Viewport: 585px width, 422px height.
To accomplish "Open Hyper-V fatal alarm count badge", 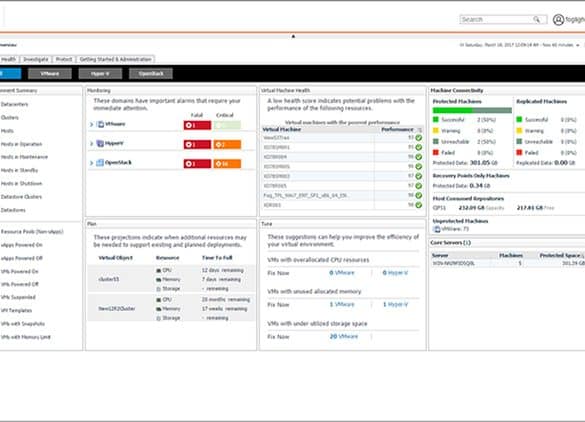I will pyautogui.click(x=197, y=144).
